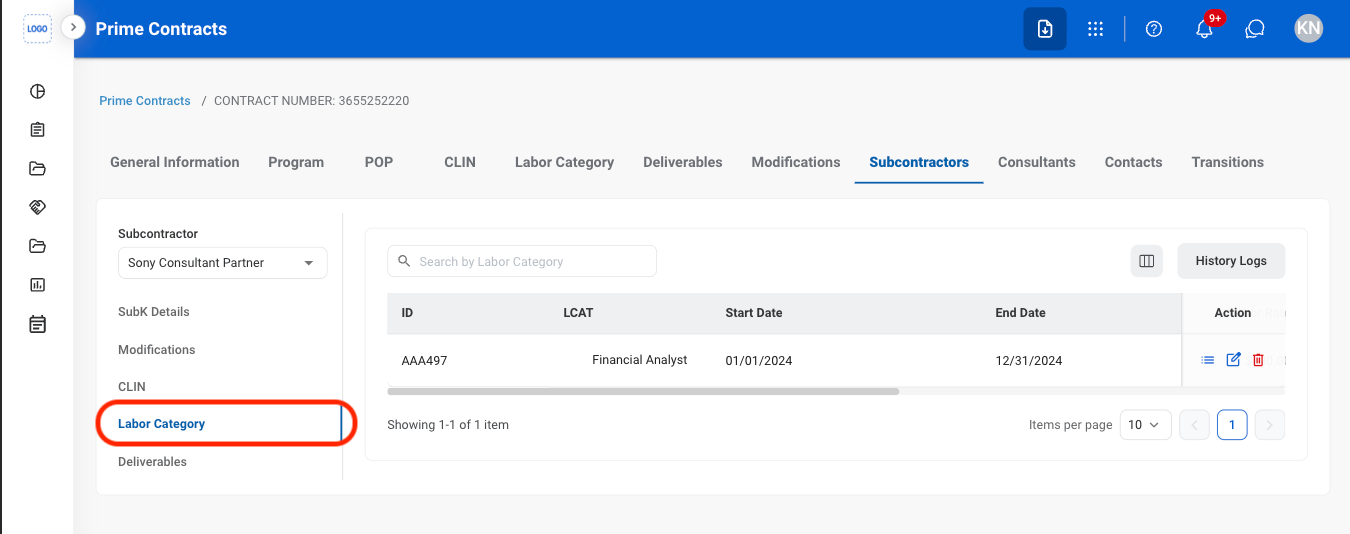Click the Financial Analyst cell

640,360
